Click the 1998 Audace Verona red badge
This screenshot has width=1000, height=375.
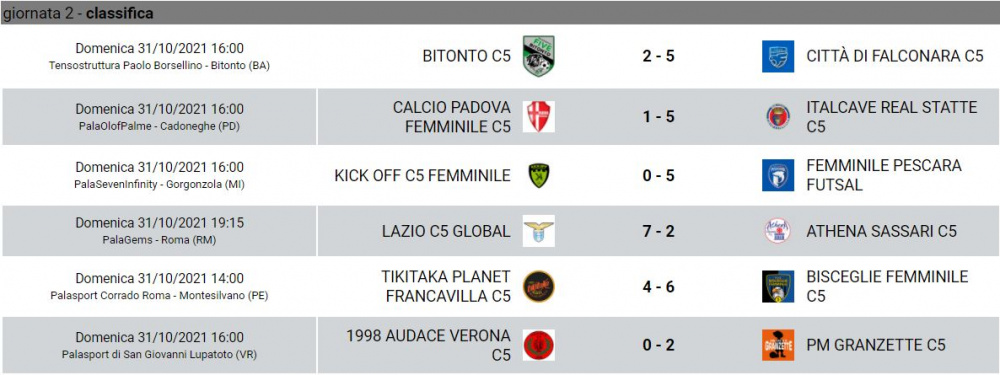click(x=538, y=345)
